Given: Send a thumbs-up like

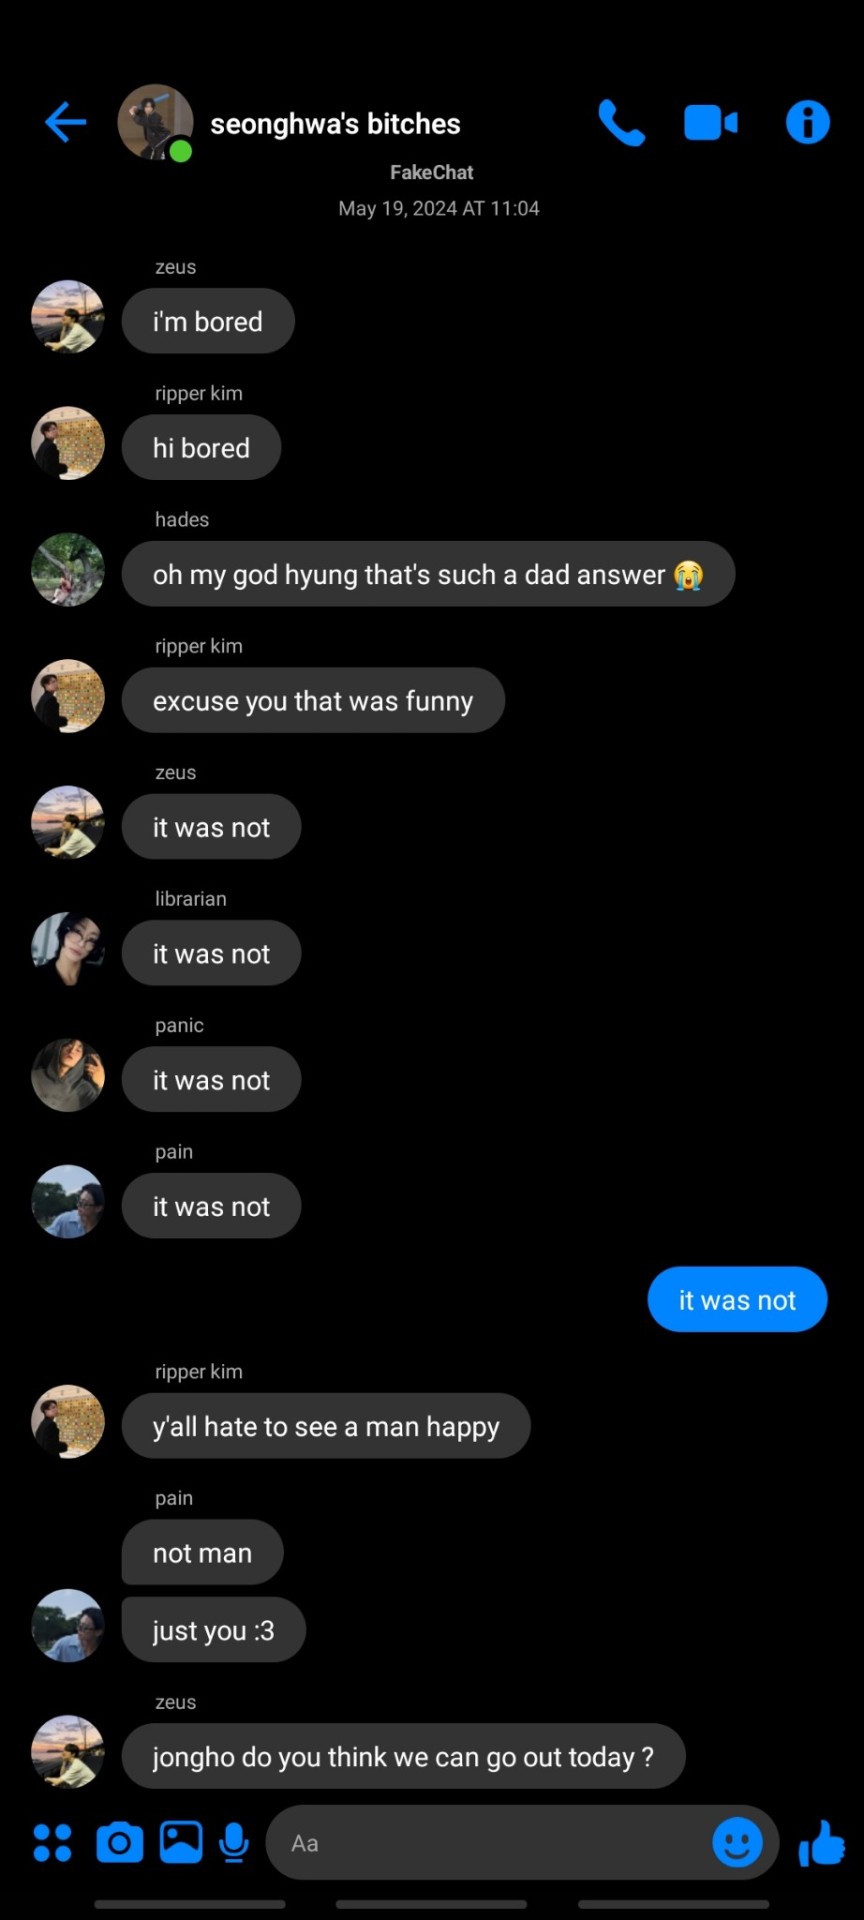Looking at the screenshot, I should click(822, 1842).
